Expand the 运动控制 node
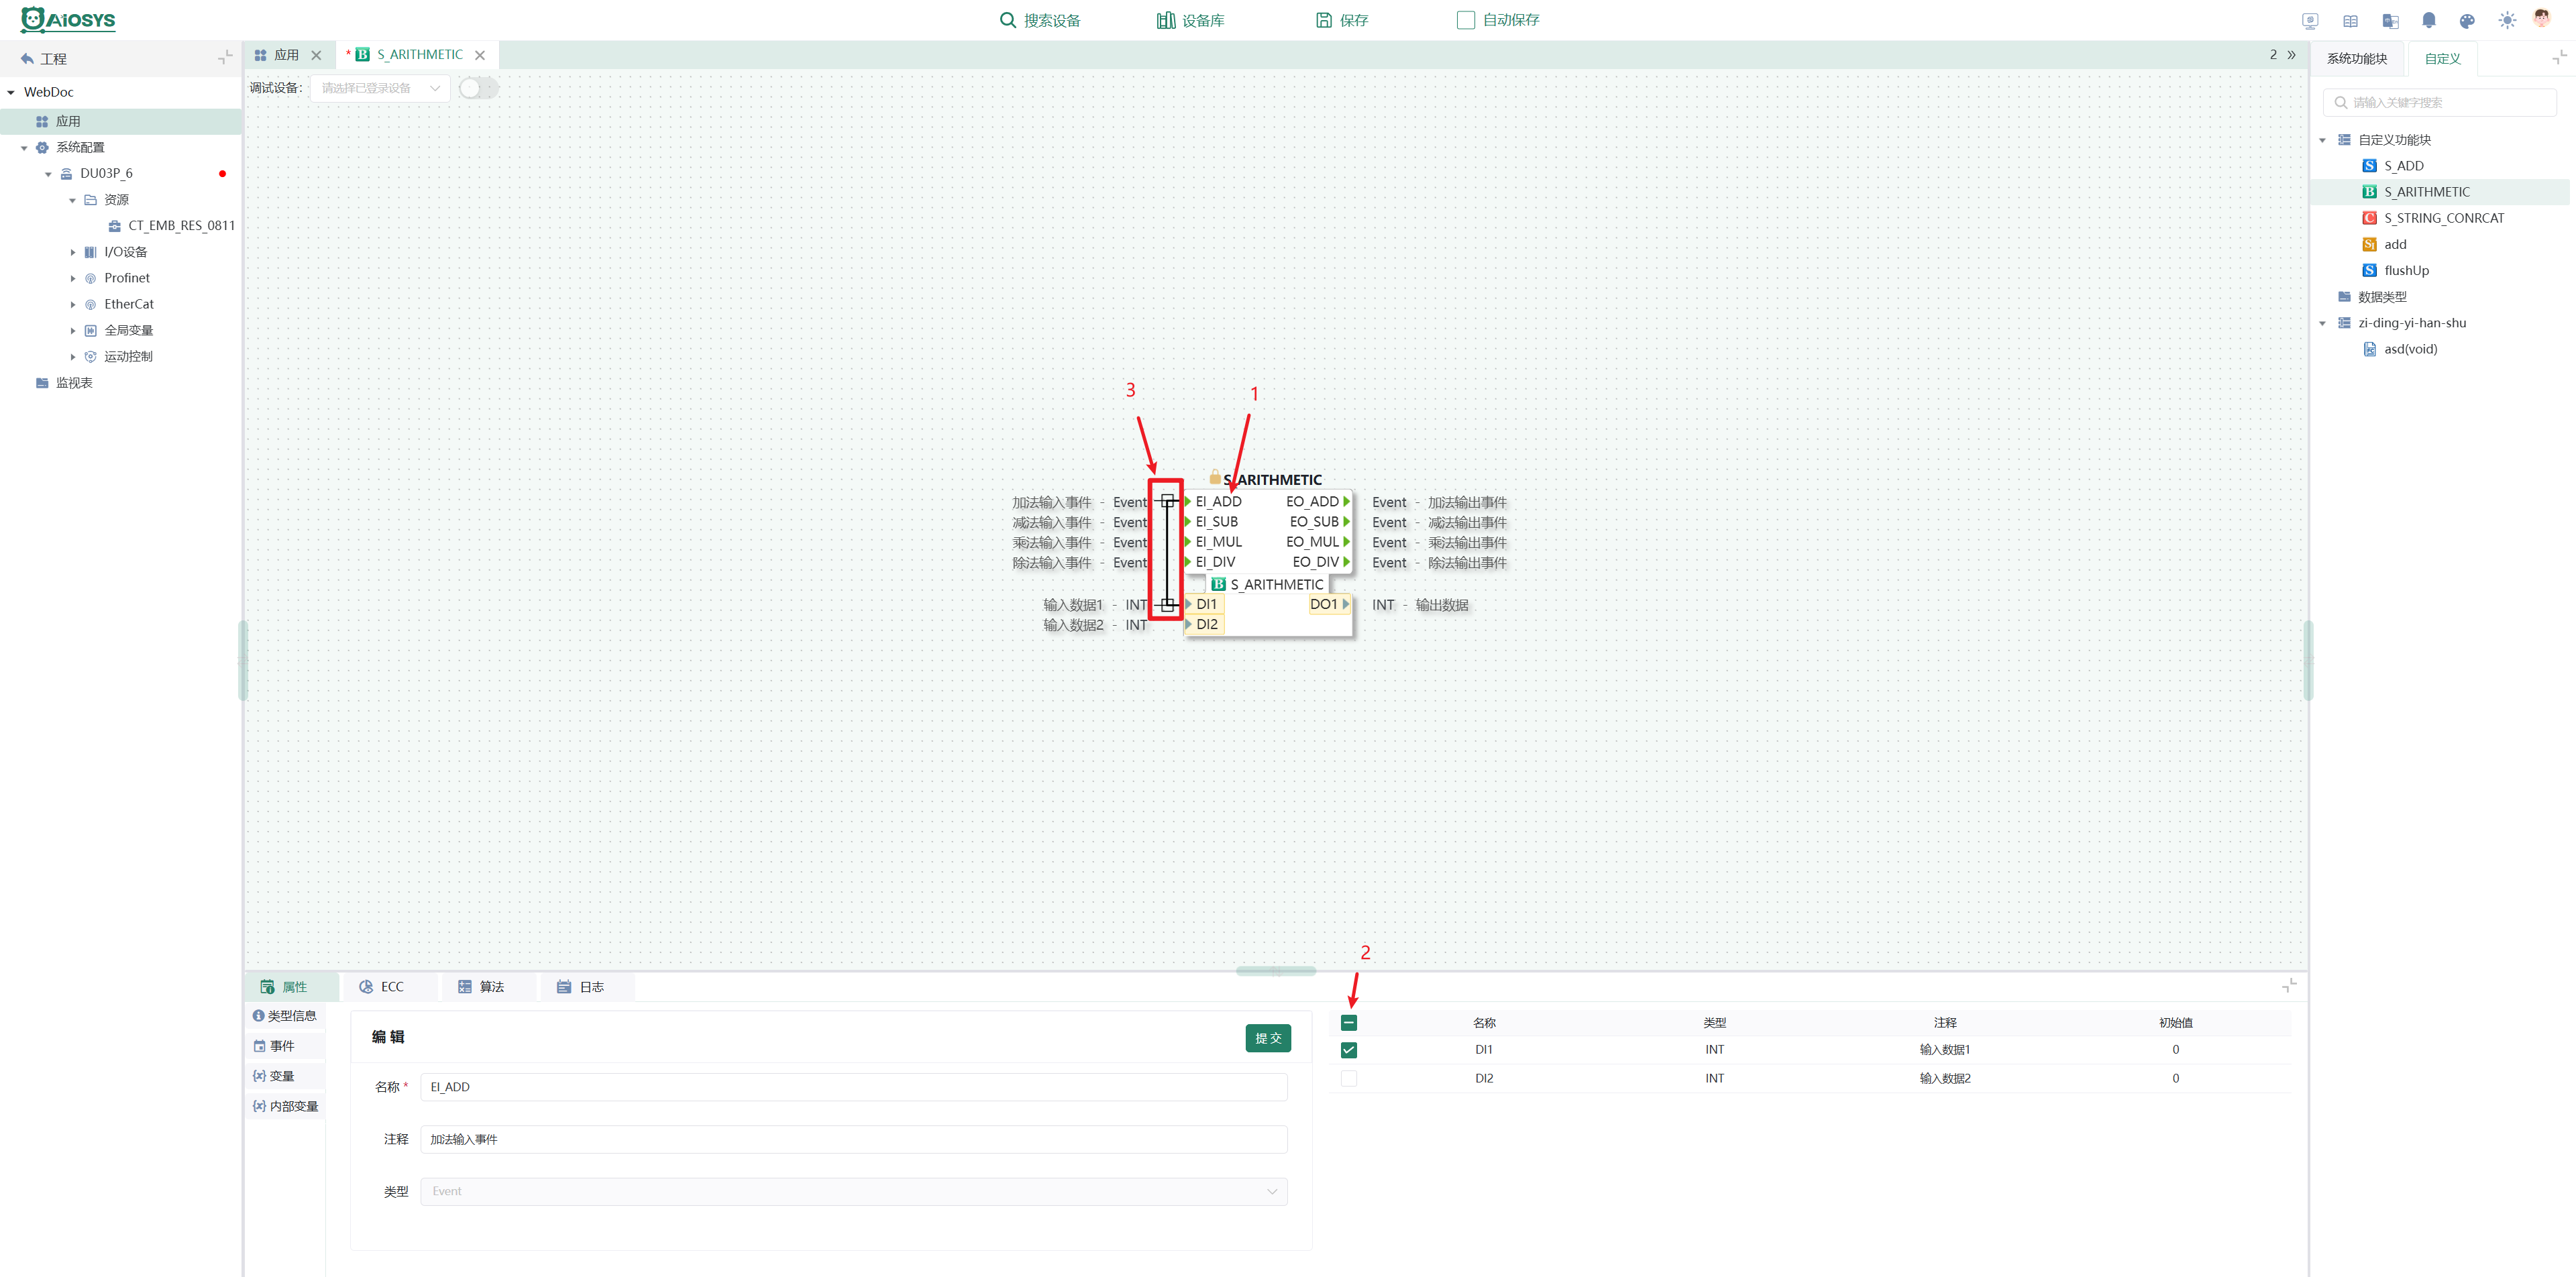 [x=72, y=356]
